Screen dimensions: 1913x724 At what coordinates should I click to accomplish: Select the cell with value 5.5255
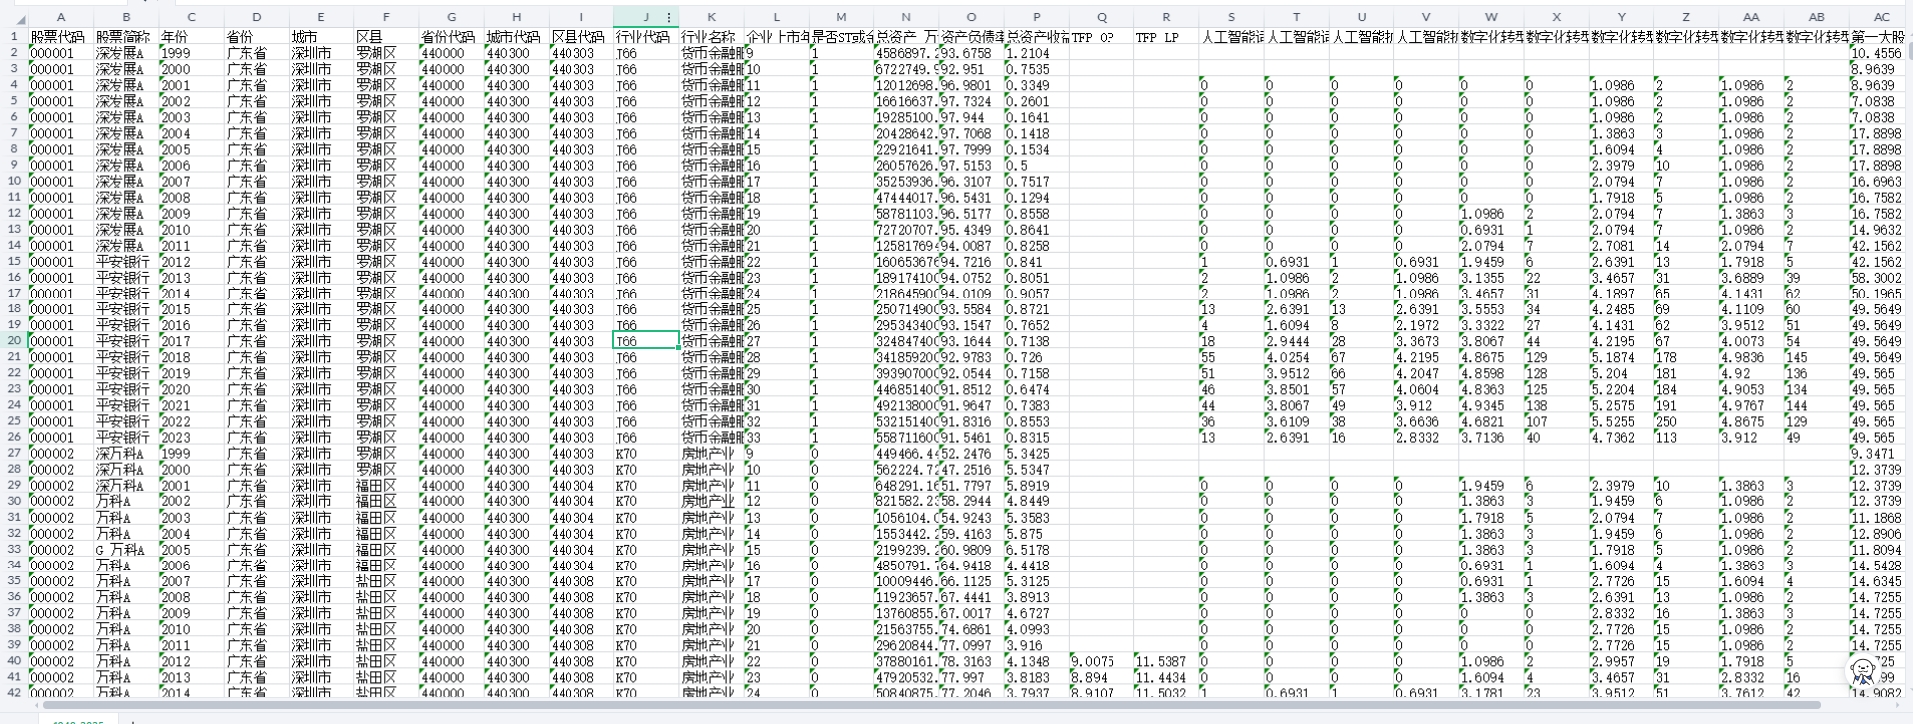tap(1621, 421)
